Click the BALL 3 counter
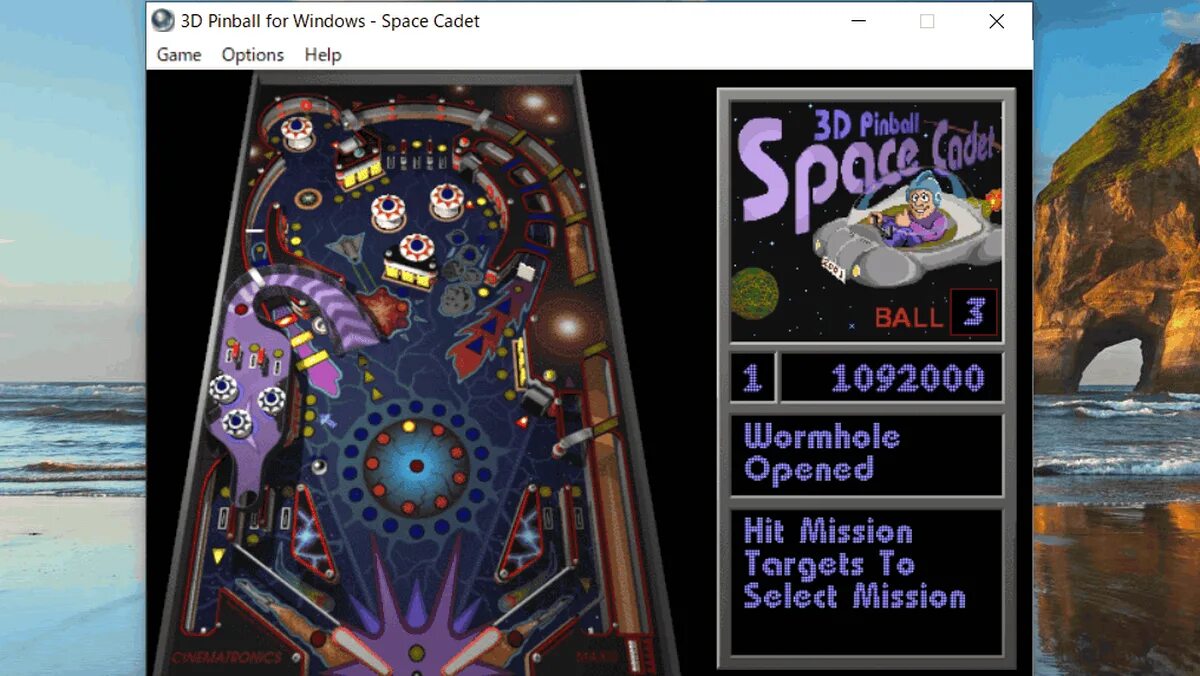The image size is (1200, 676). tap(935, 315)
